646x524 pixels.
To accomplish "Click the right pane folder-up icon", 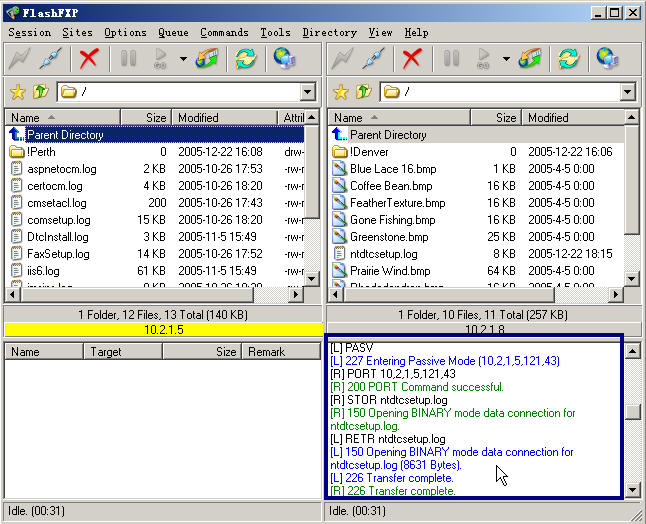I will 364,91.
